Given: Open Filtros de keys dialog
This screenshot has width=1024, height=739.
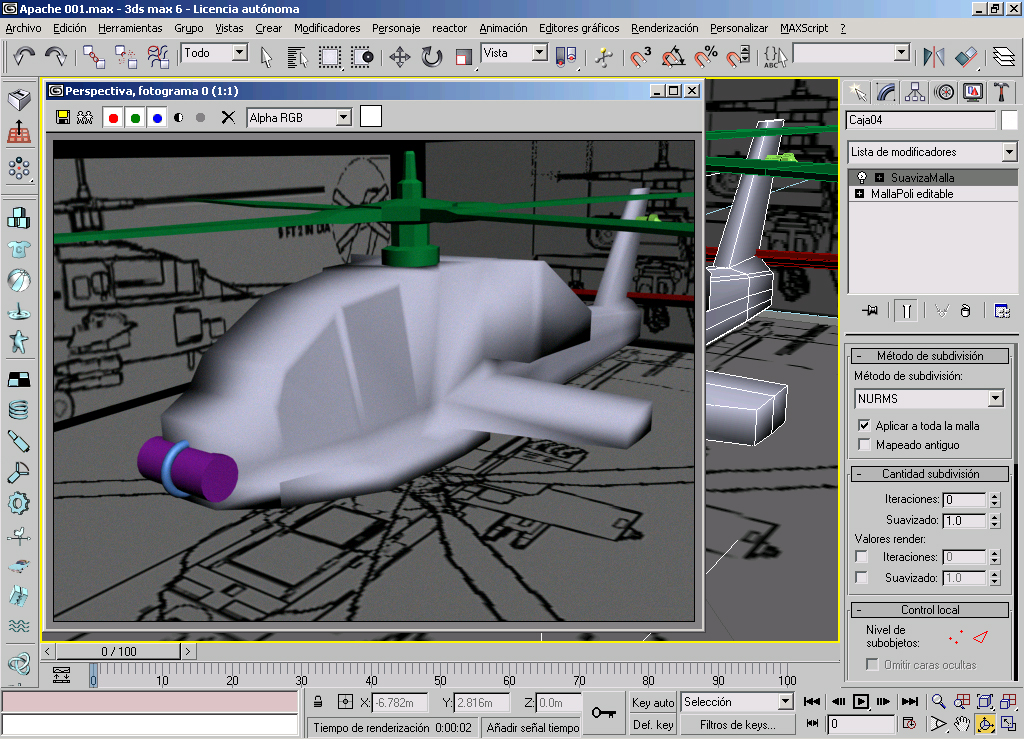Looking at the screenshot, I should pyautogui.click(x=738, y=725).
